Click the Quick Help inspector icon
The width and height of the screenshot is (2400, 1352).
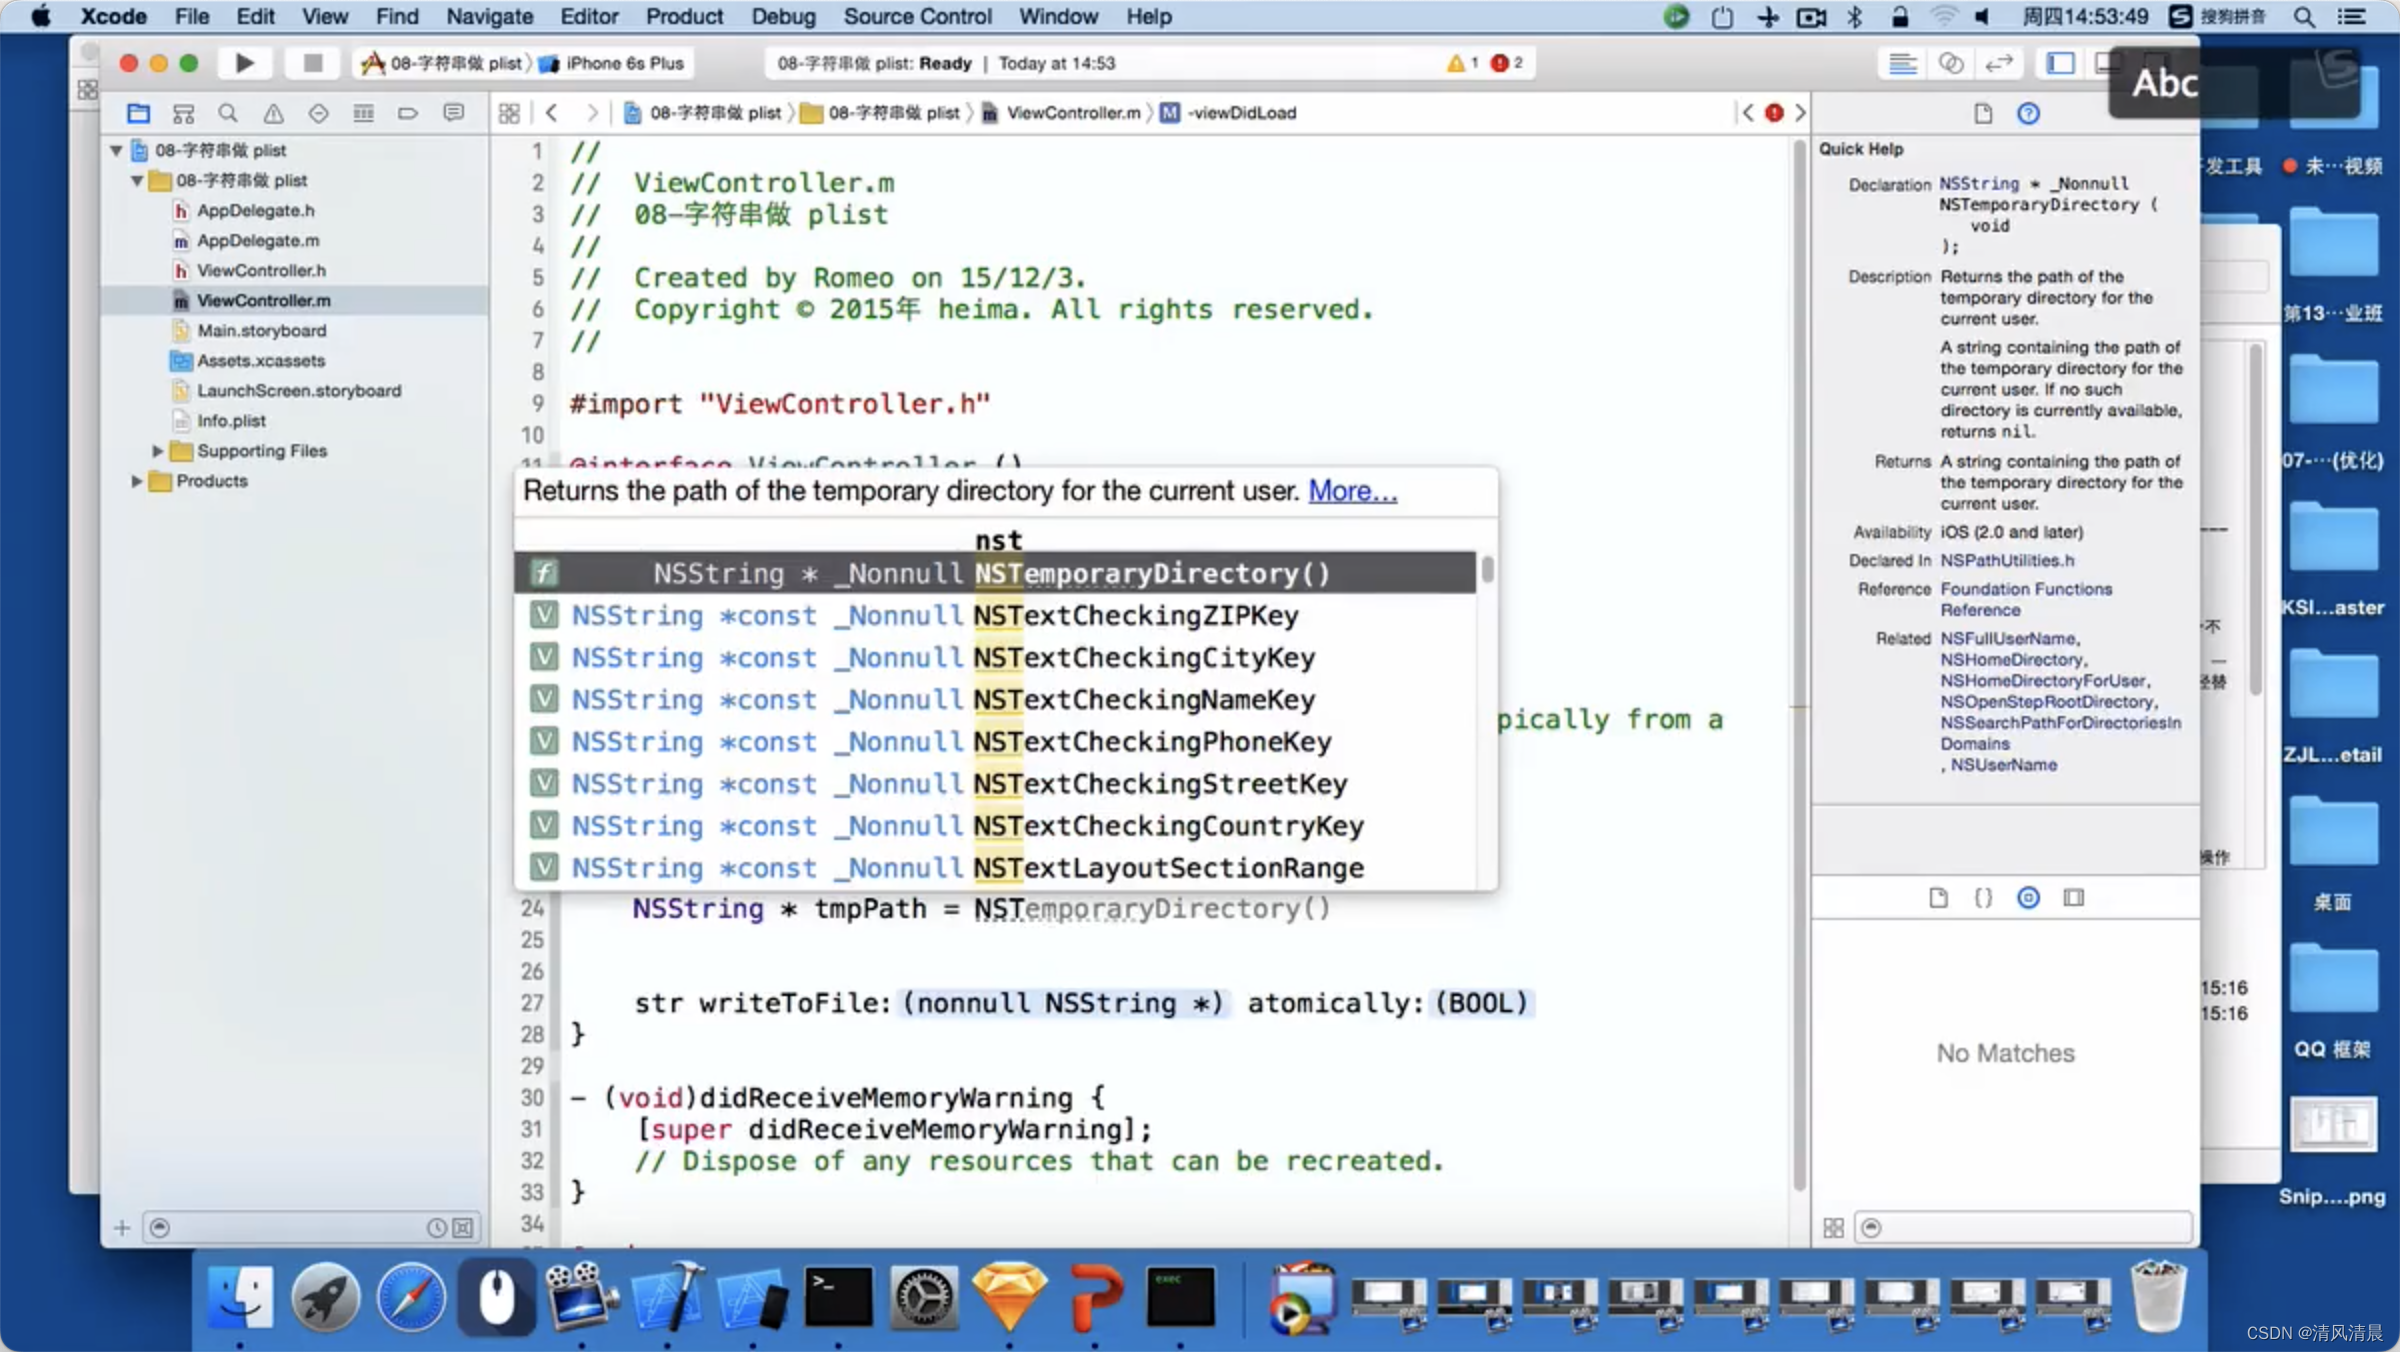[2027, 110]
